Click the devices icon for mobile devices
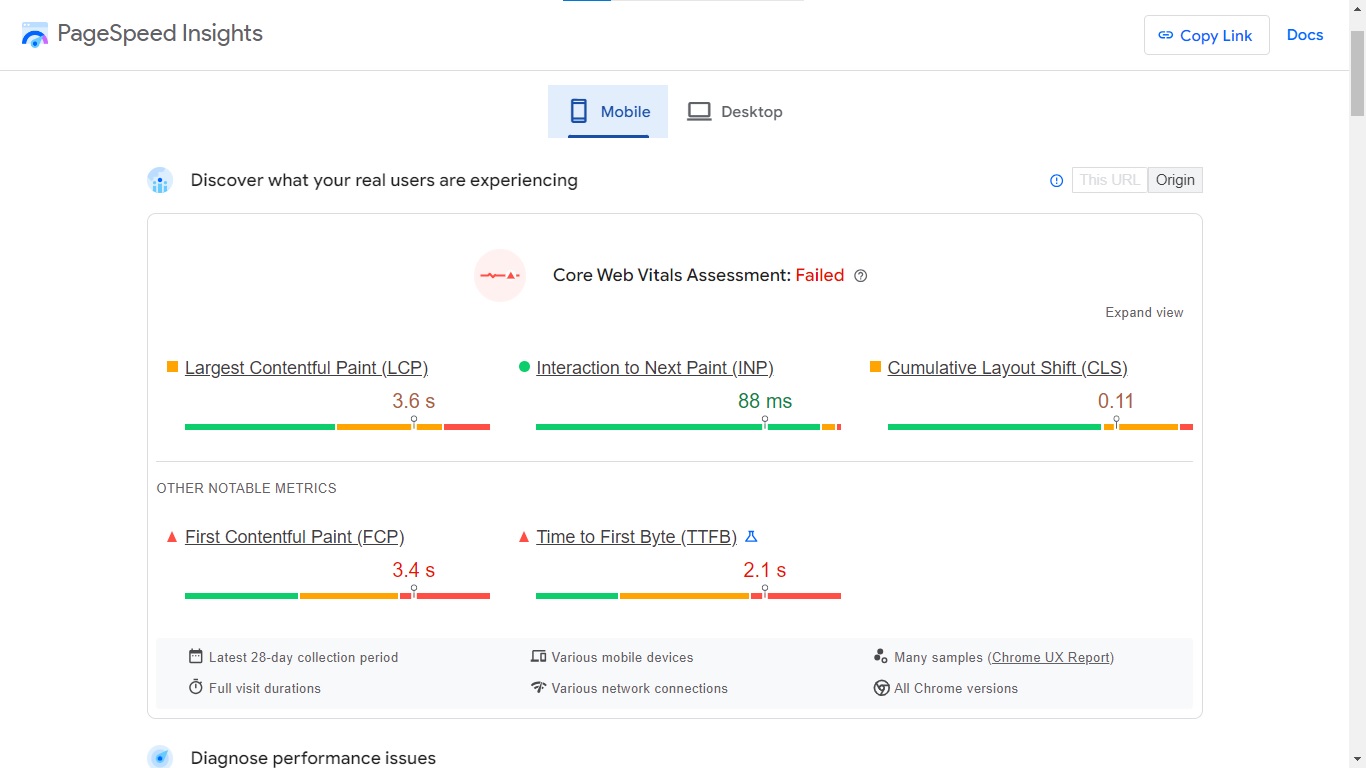Viewport: 1366px width, 768px height. (539, 656)
